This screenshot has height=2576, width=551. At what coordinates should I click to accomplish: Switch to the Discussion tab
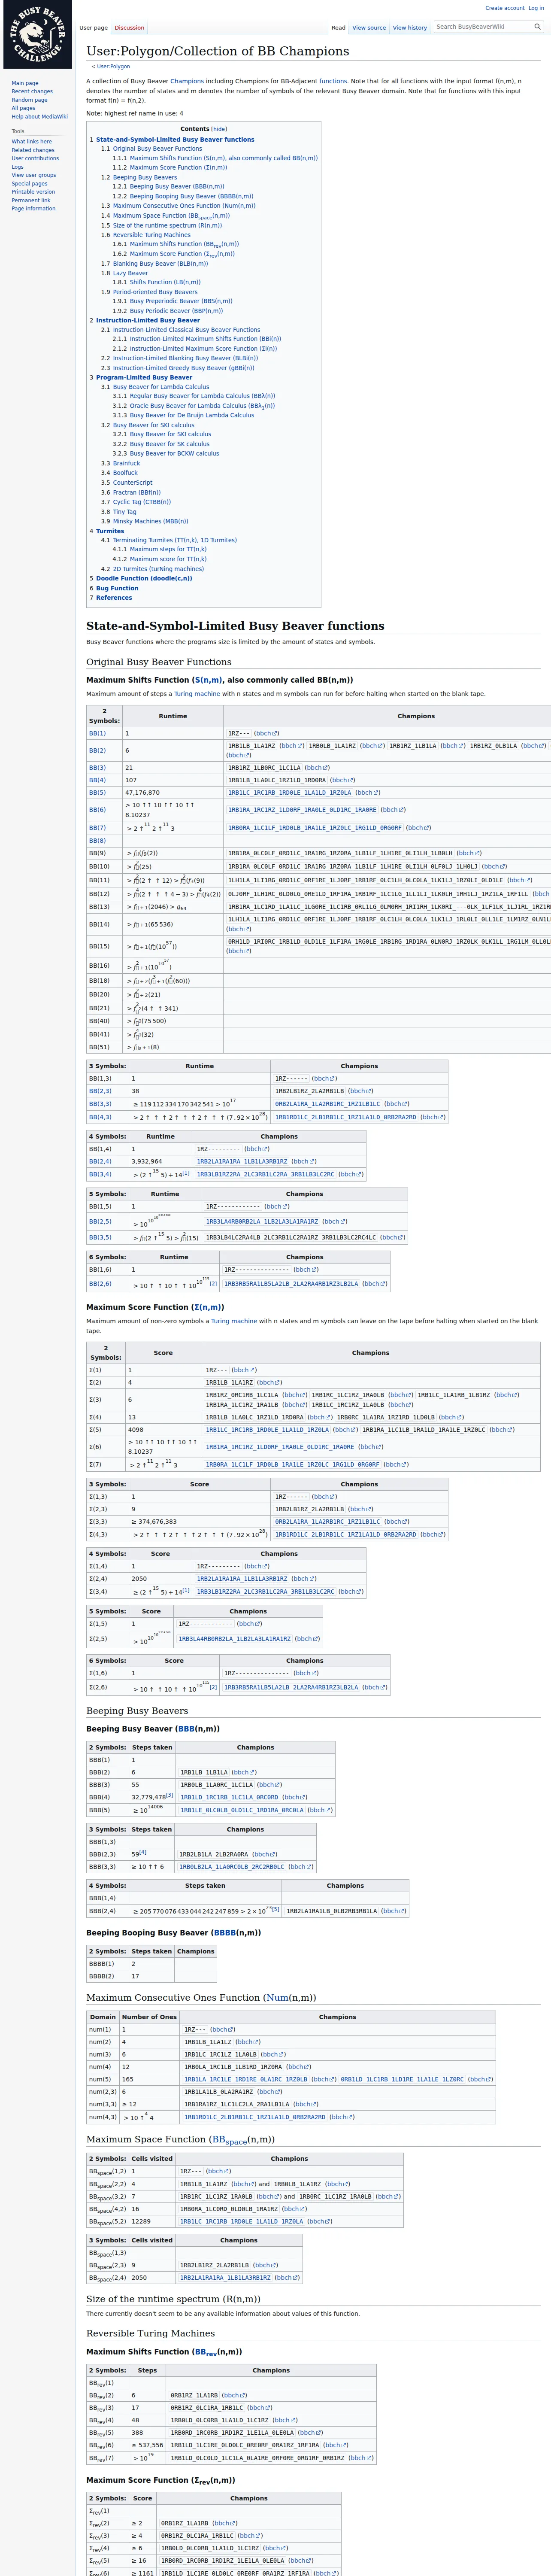[x=129, y=28]
